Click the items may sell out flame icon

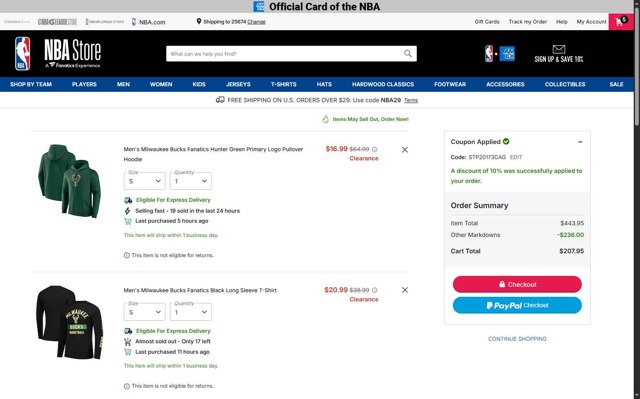(325, 119)
